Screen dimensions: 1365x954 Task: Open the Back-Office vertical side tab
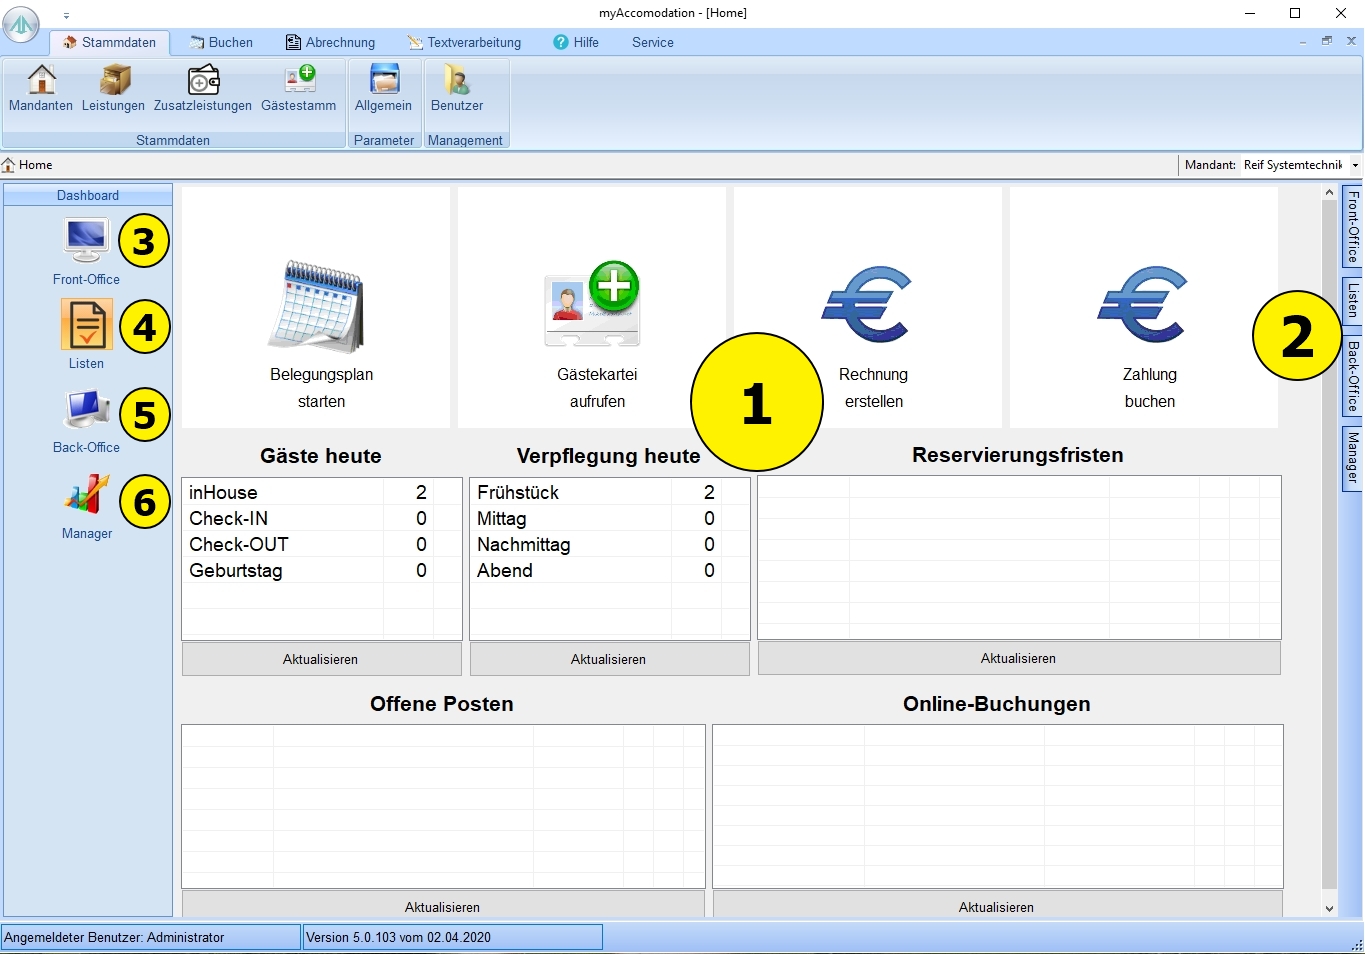[x=1352, y=376]
